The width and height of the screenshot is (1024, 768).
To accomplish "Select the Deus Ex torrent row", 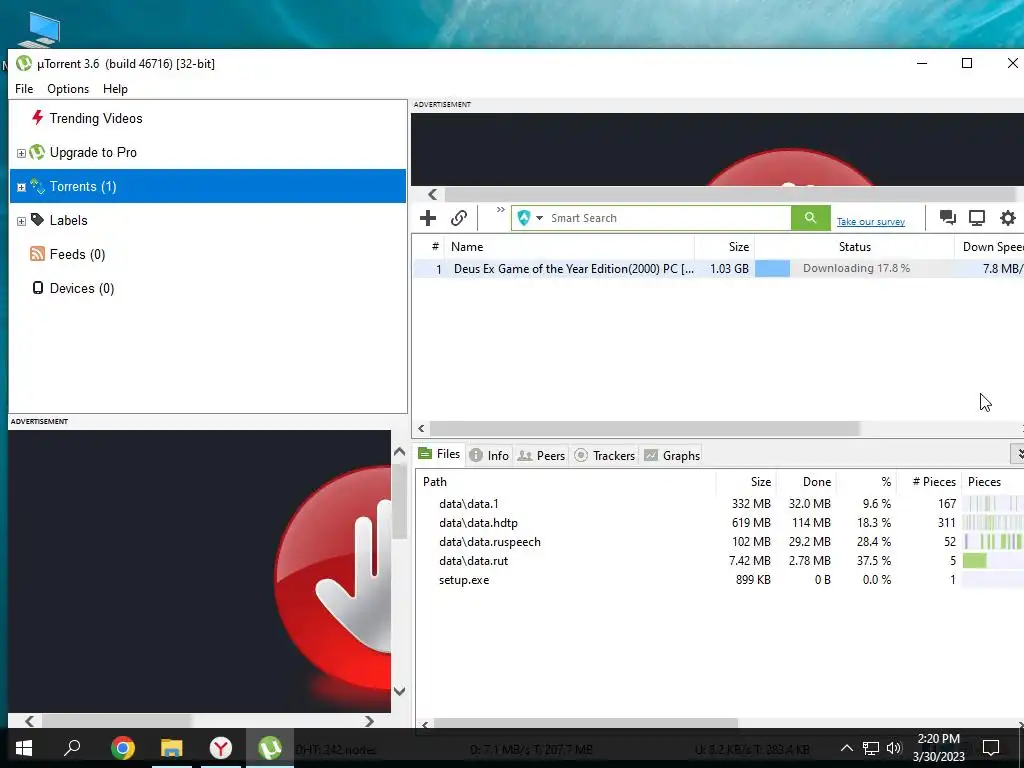I will point(718,268).
